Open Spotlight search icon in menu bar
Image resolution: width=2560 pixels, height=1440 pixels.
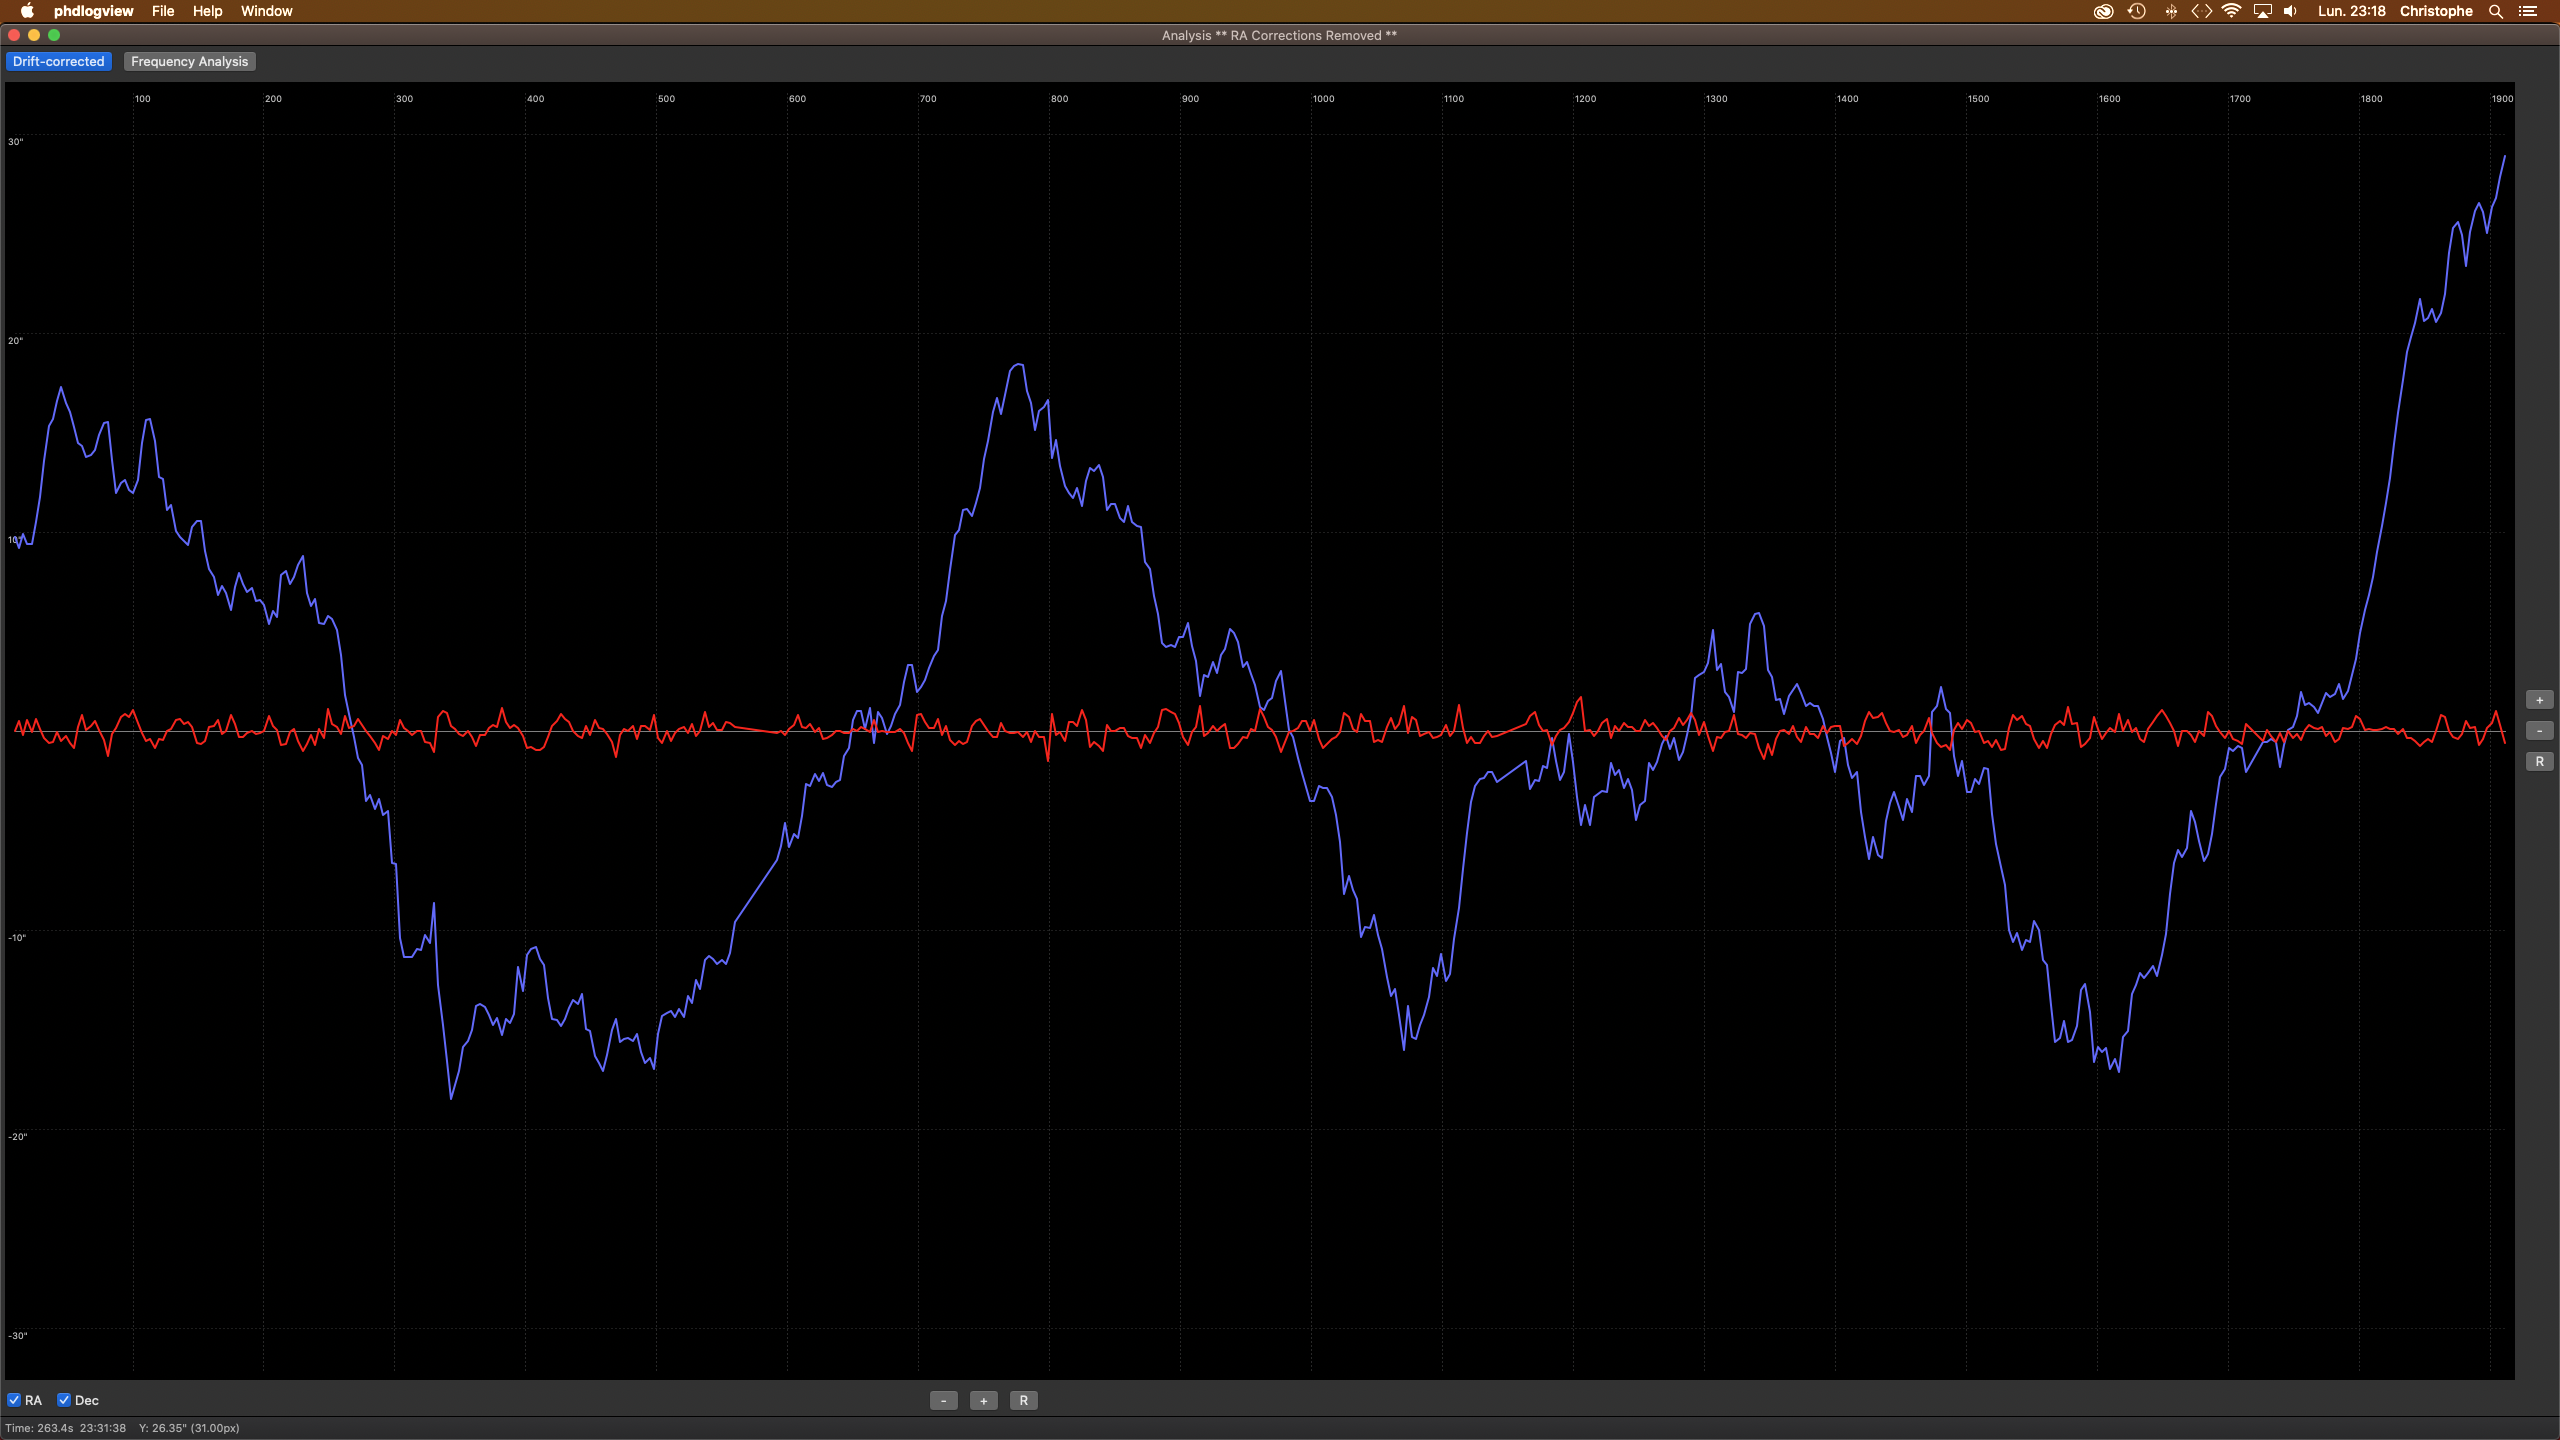(2496, 11)
